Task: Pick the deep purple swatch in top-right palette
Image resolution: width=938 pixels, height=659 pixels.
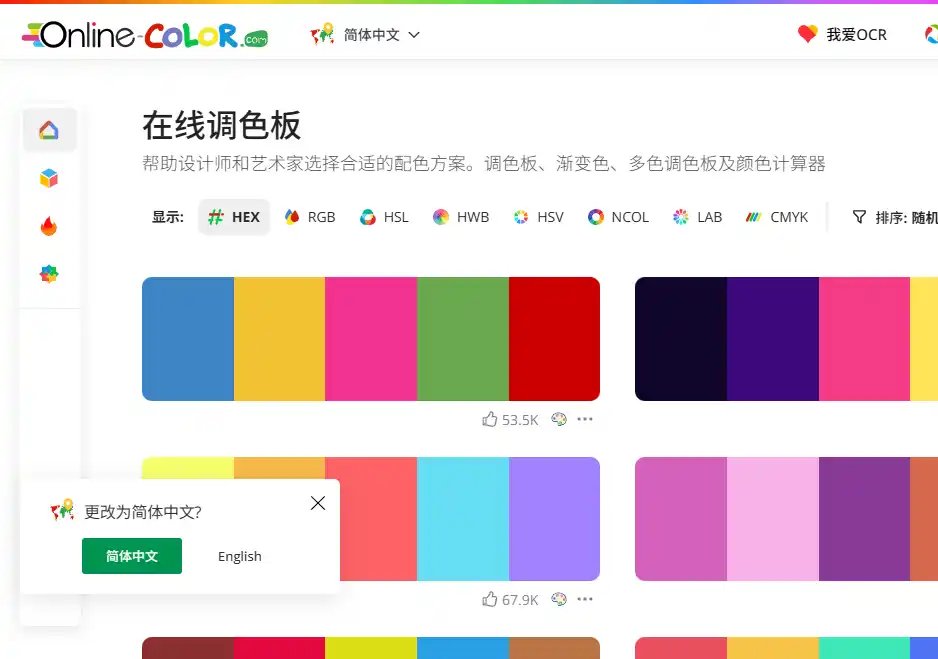Action: pos(773,339)
